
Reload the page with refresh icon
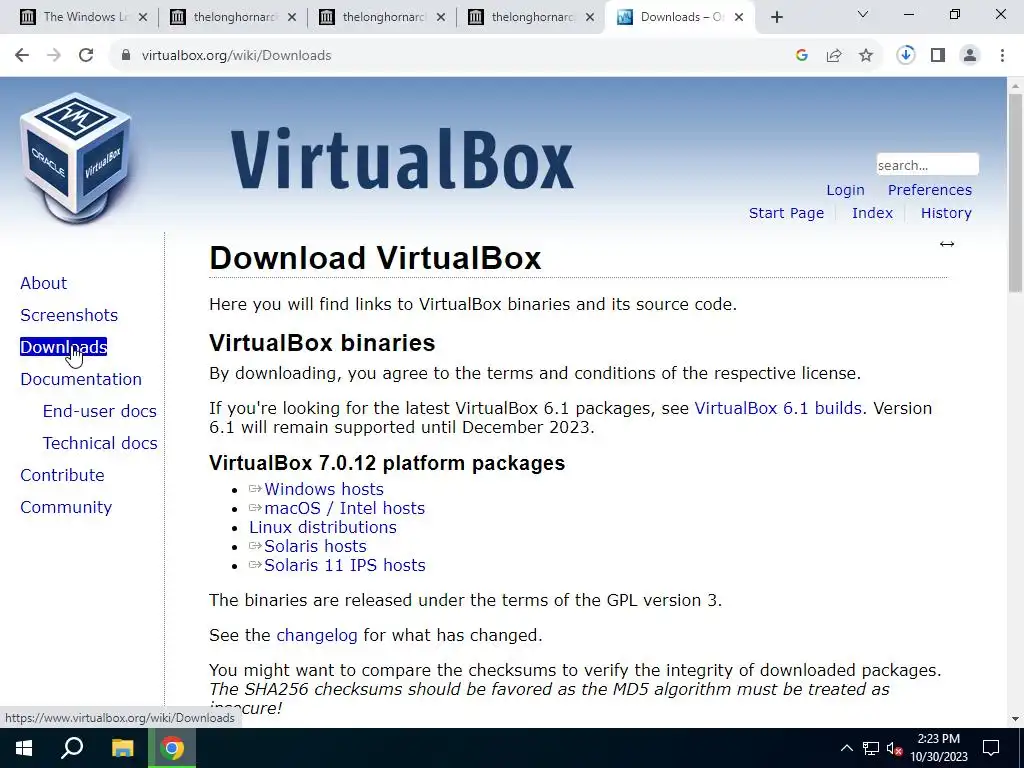86,56
